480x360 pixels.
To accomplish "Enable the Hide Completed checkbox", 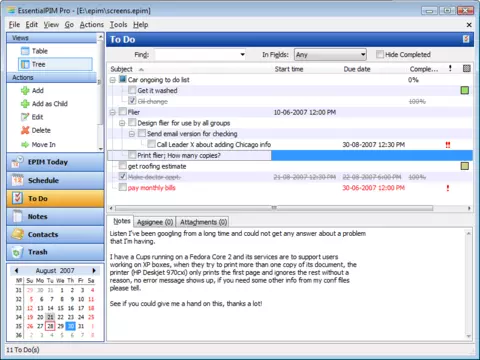I will [380, 54].
